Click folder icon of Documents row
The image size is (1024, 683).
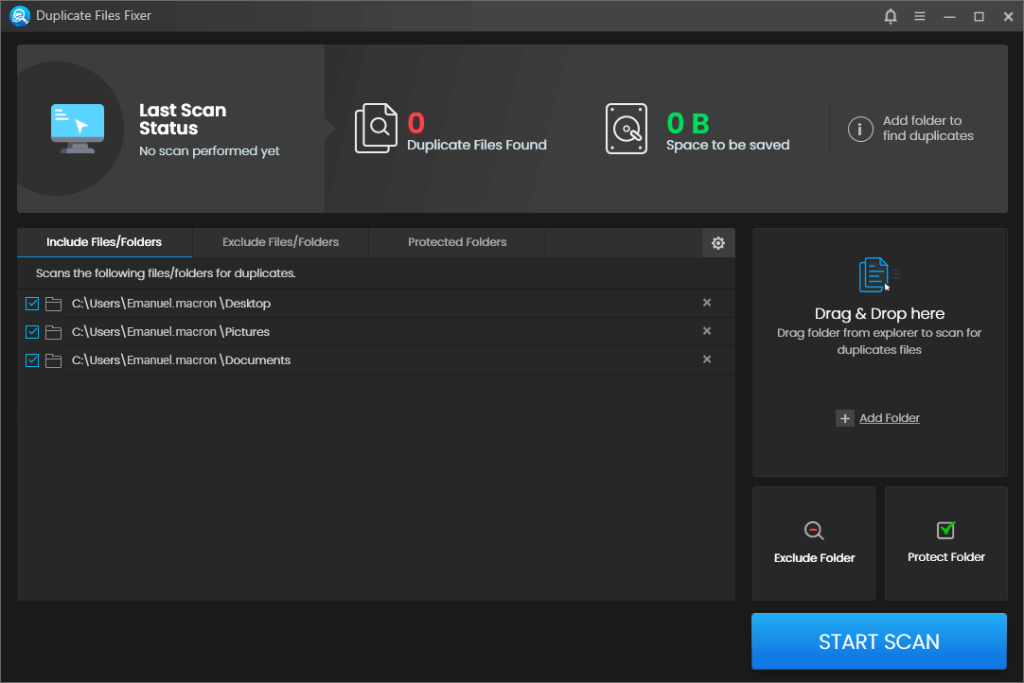[x=54, y=360]
